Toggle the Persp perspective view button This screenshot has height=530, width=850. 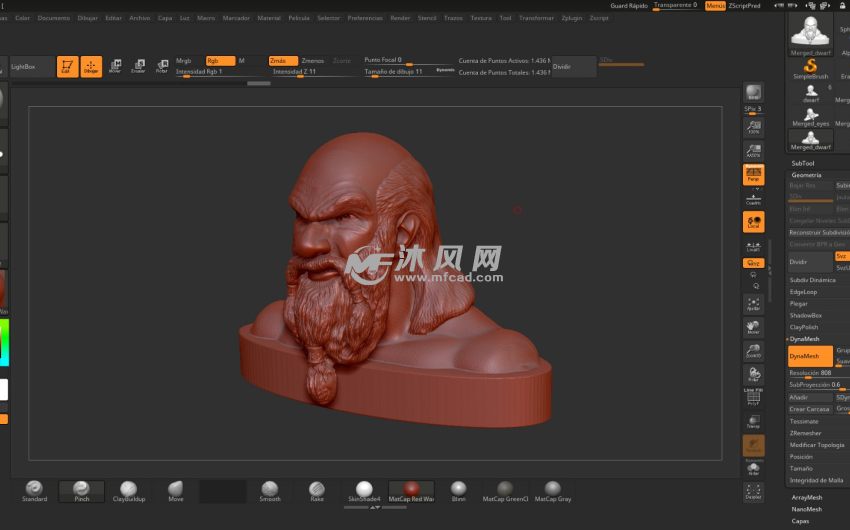click(x=753, y=175)
